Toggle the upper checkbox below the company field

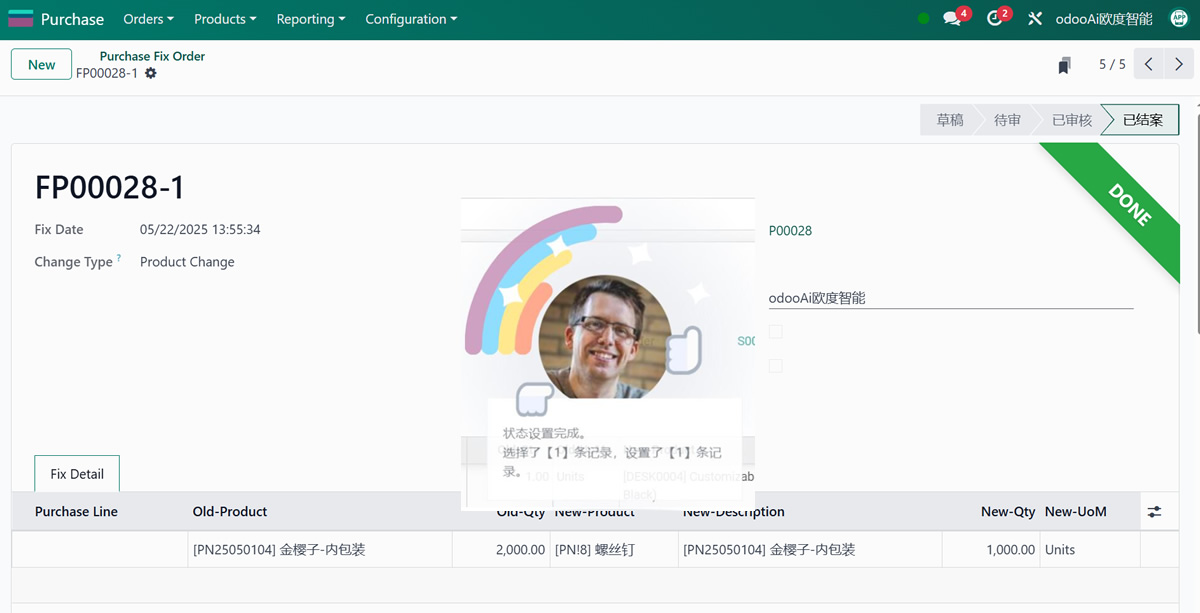click(x=775, y=332)
